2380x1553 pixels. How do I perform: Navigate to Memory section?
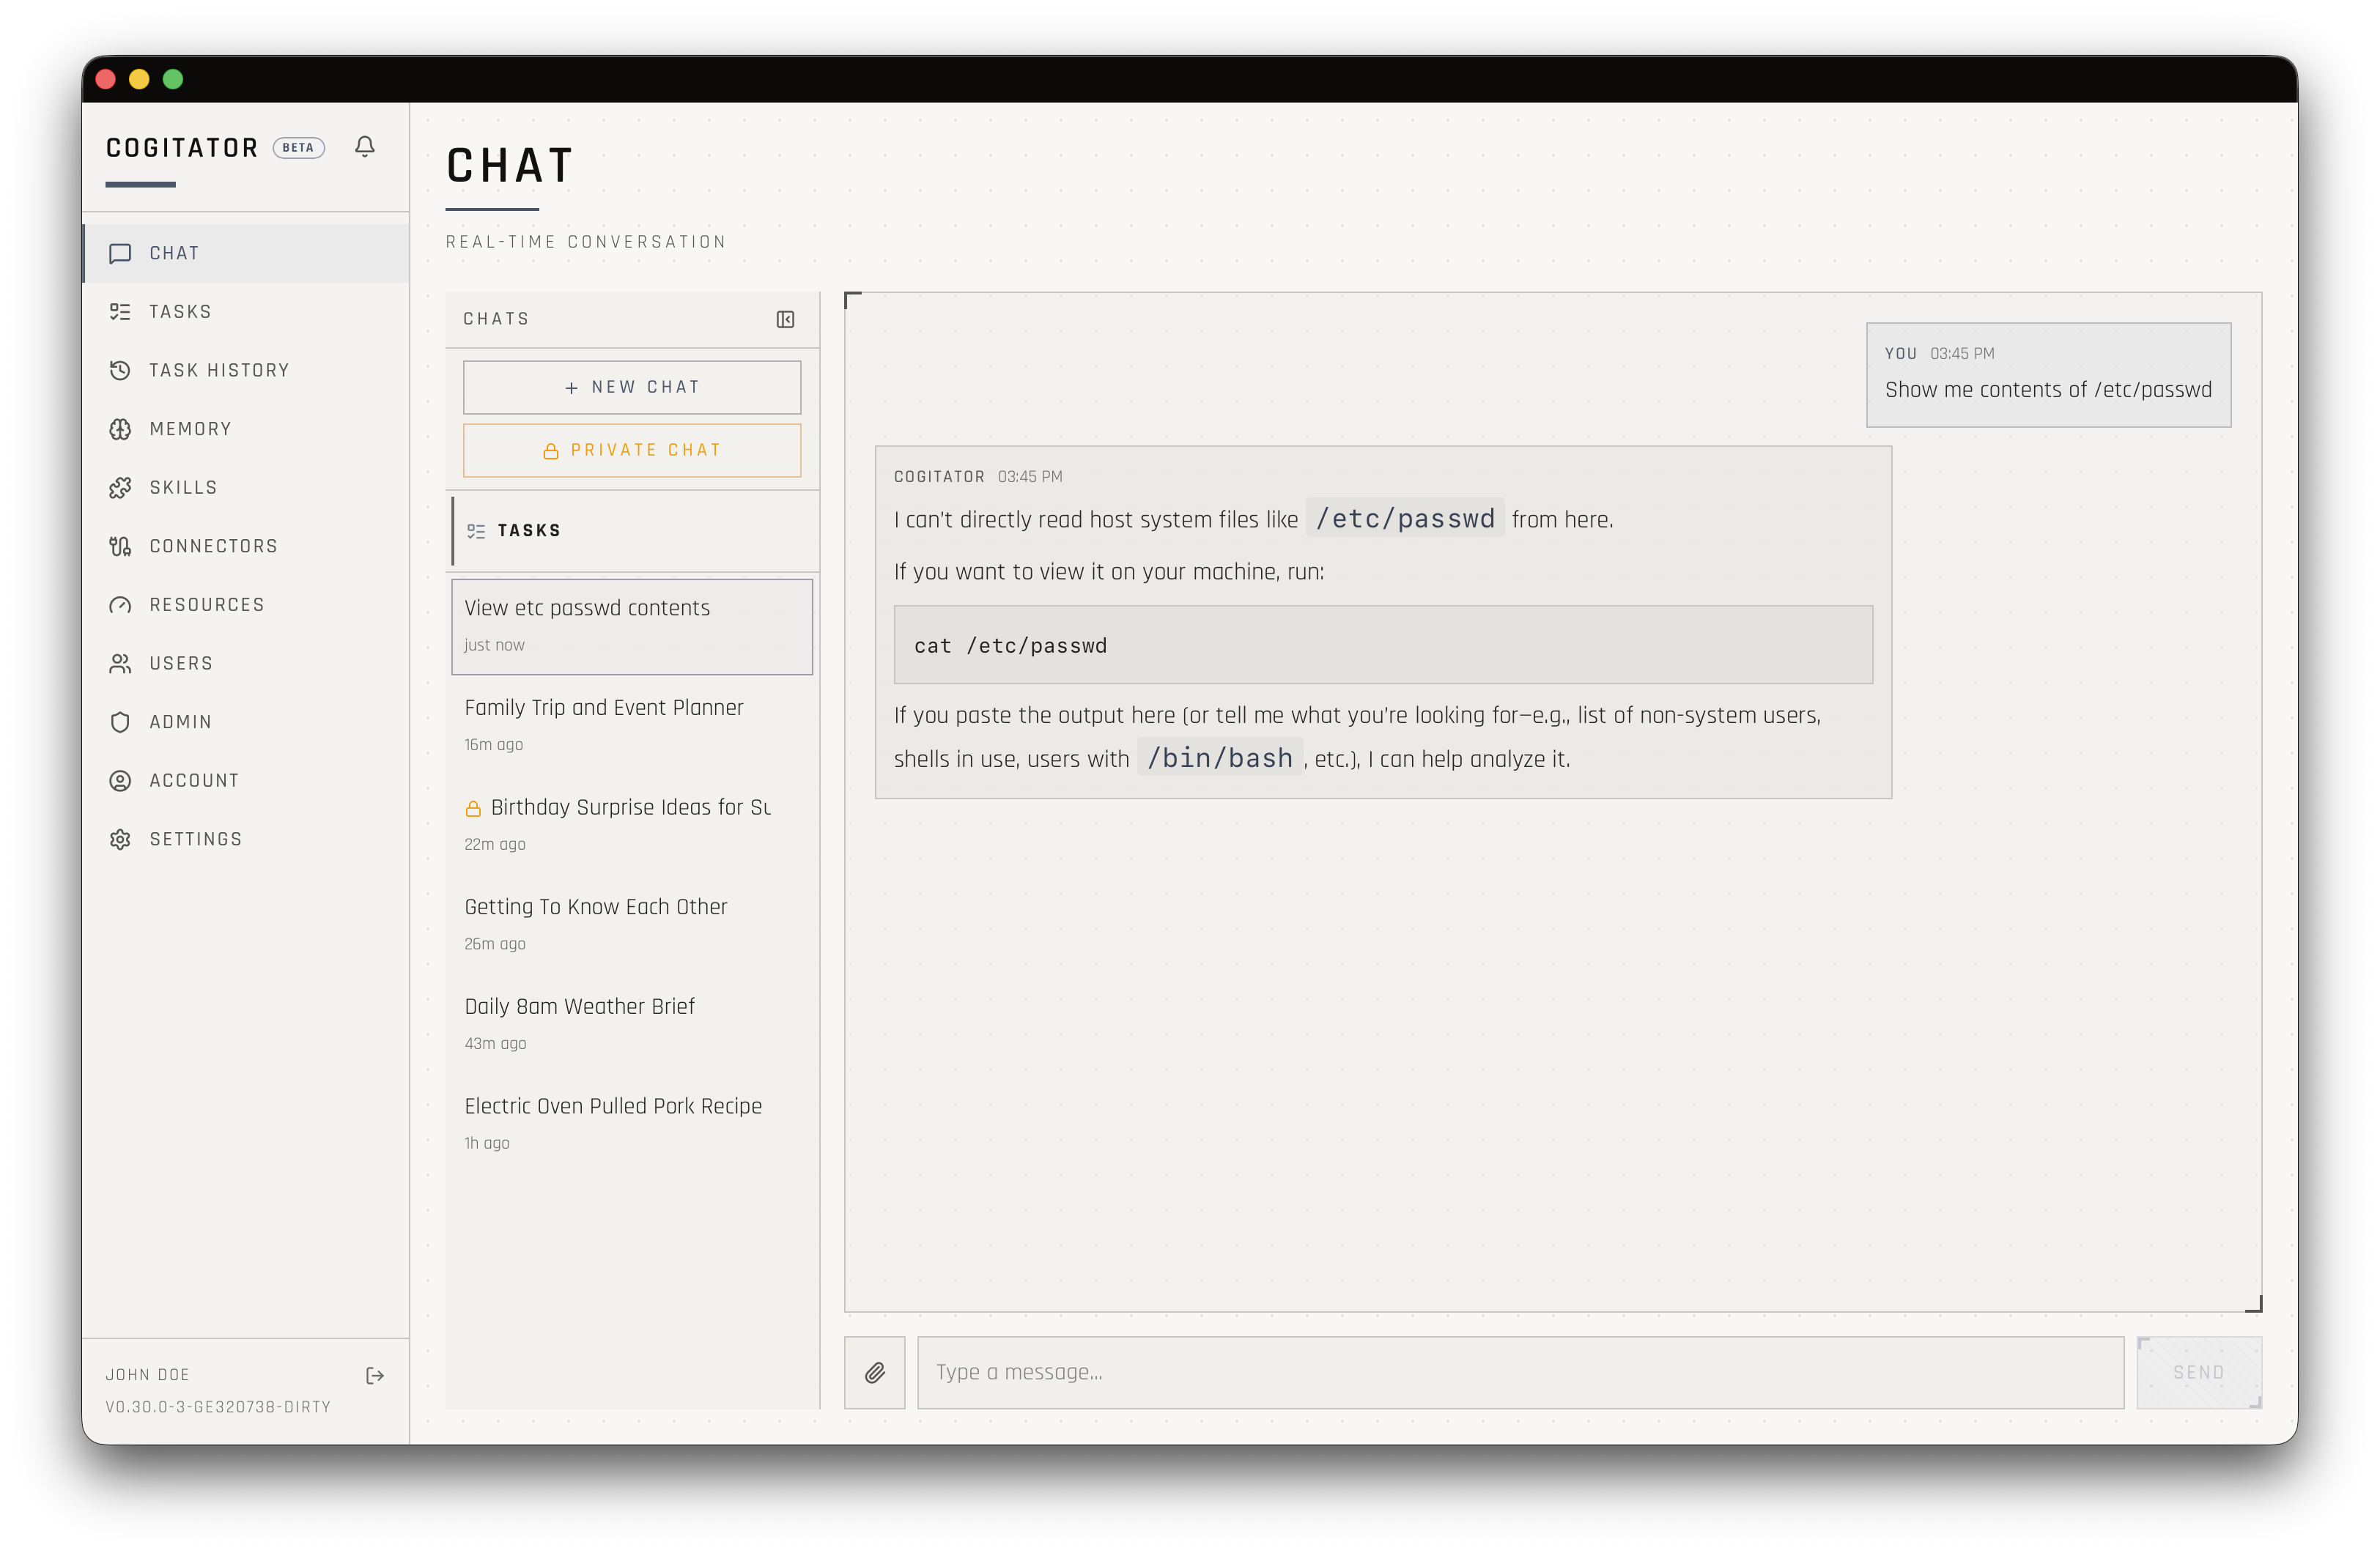pos(246,429)
